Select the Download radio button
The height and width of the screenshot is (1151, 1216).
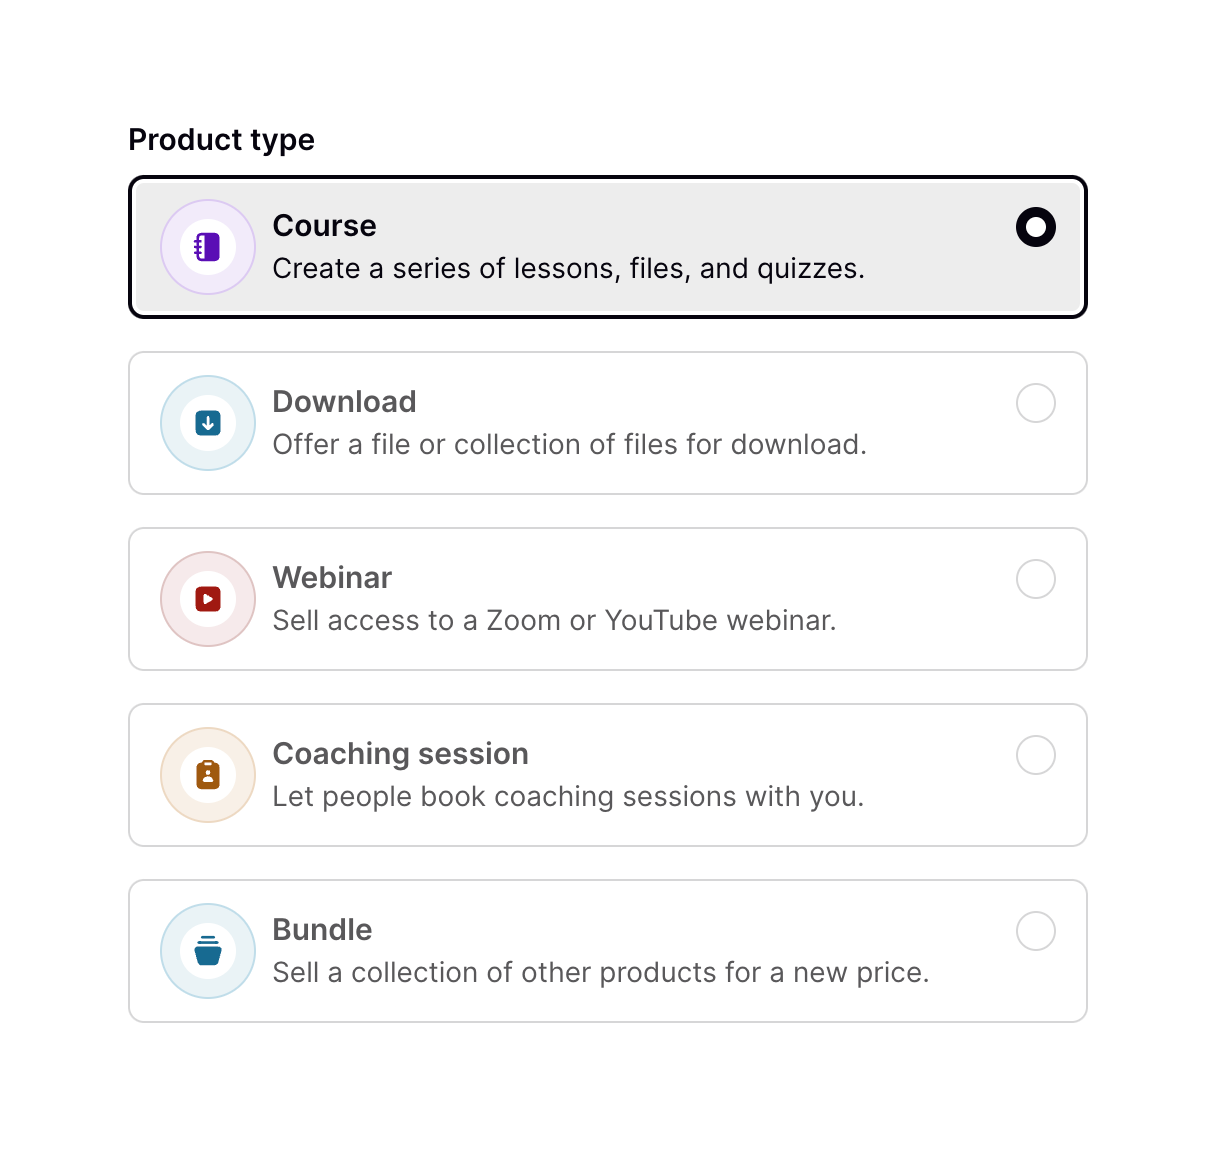1035,403
